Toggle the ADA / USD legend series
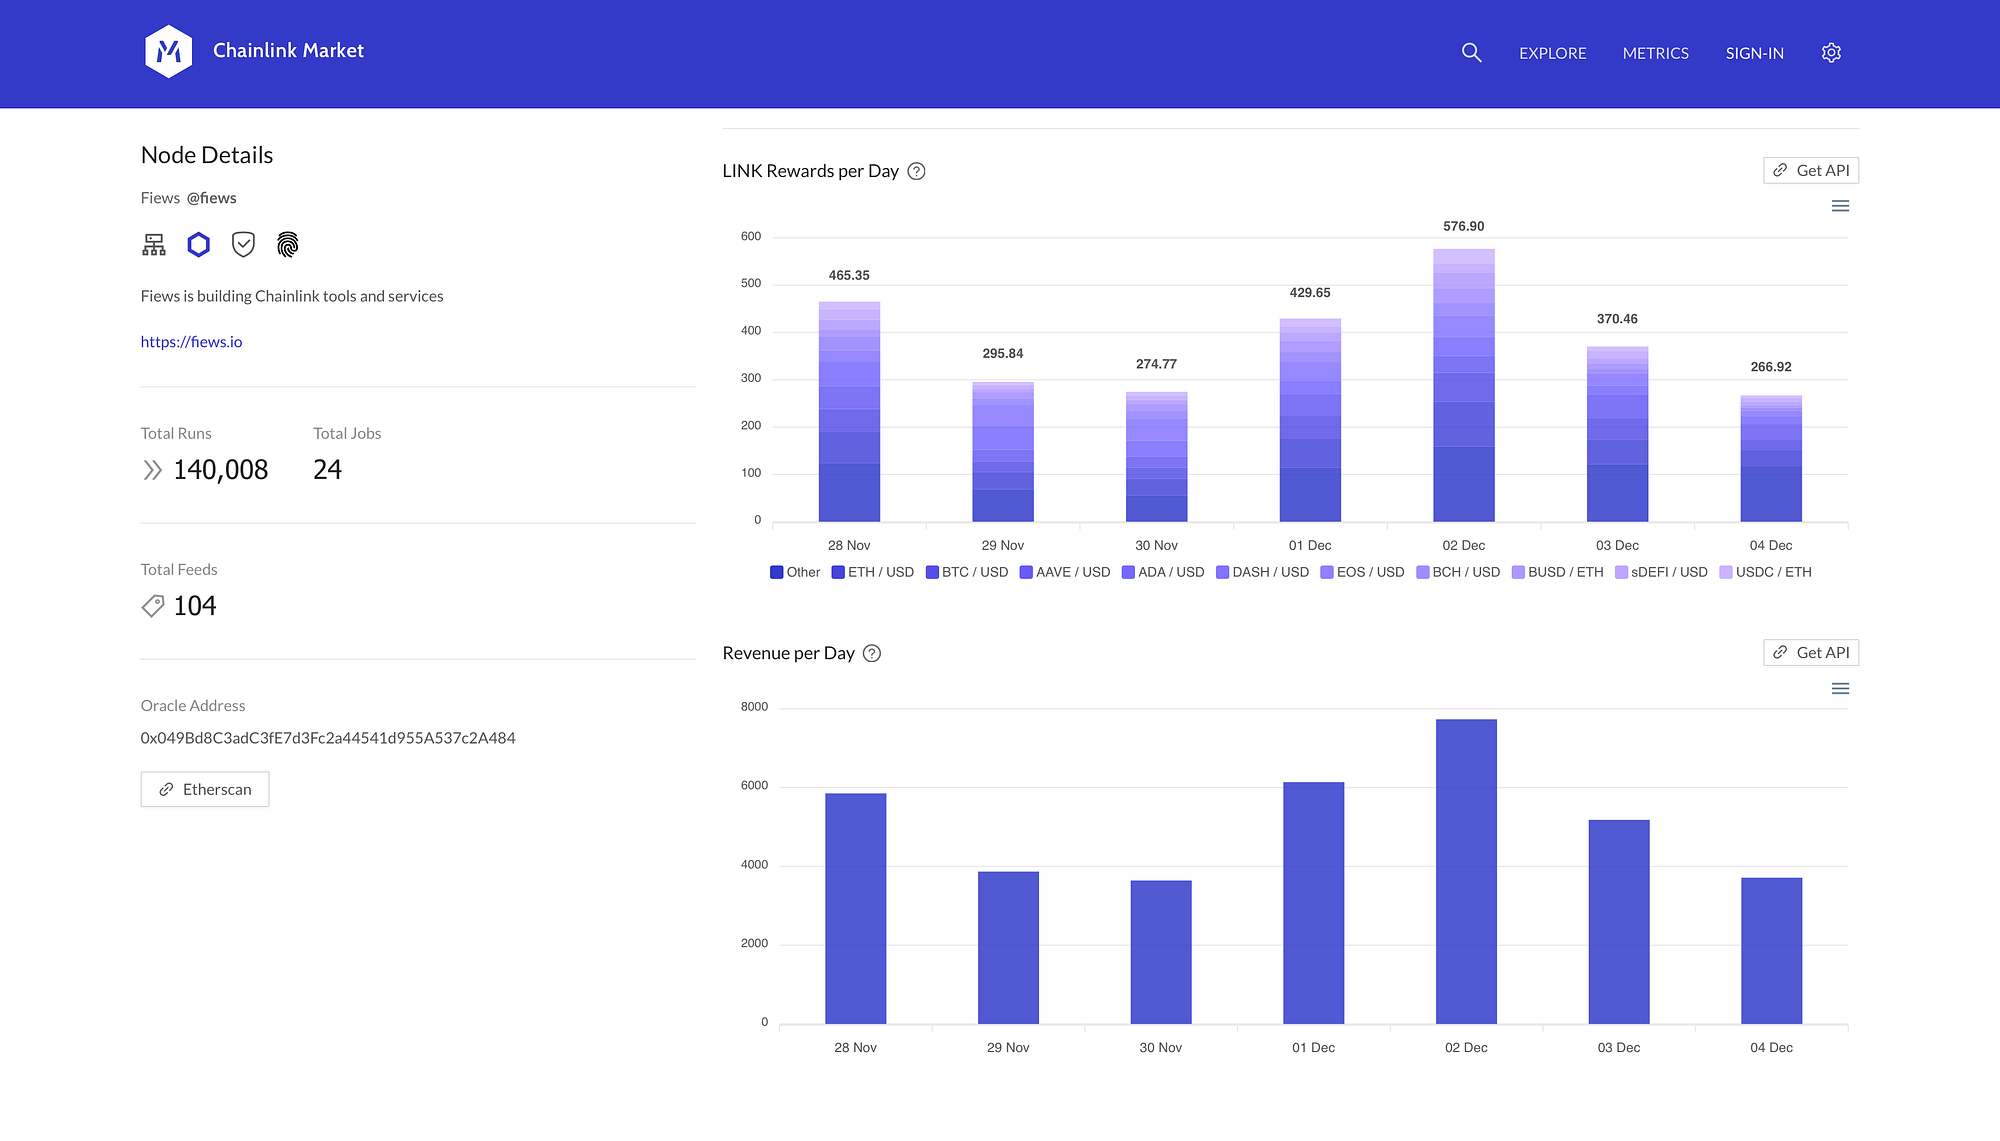 click(x=1163, y=572)
